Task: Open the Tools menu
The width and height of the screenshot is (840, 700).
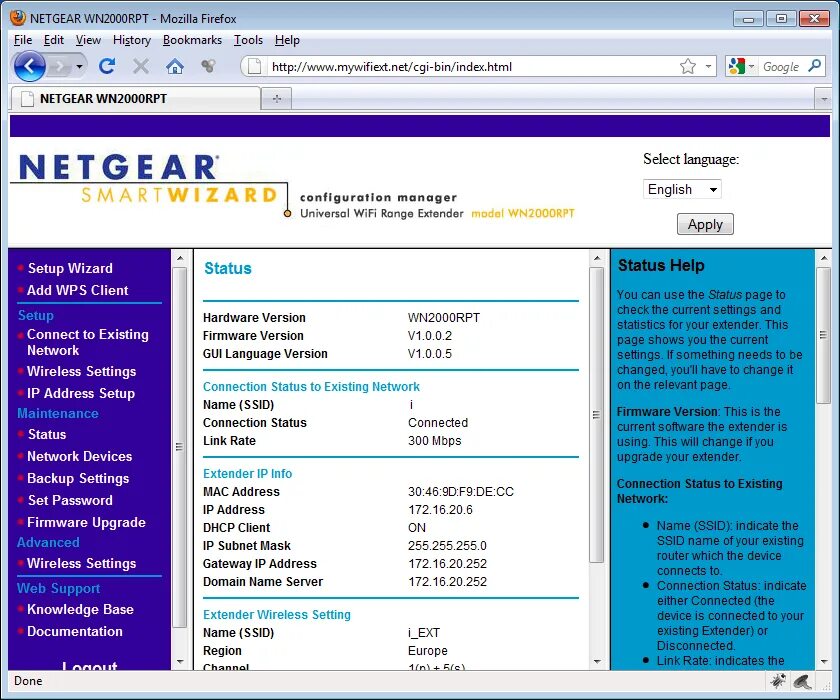Action: (x=248, y=40)
